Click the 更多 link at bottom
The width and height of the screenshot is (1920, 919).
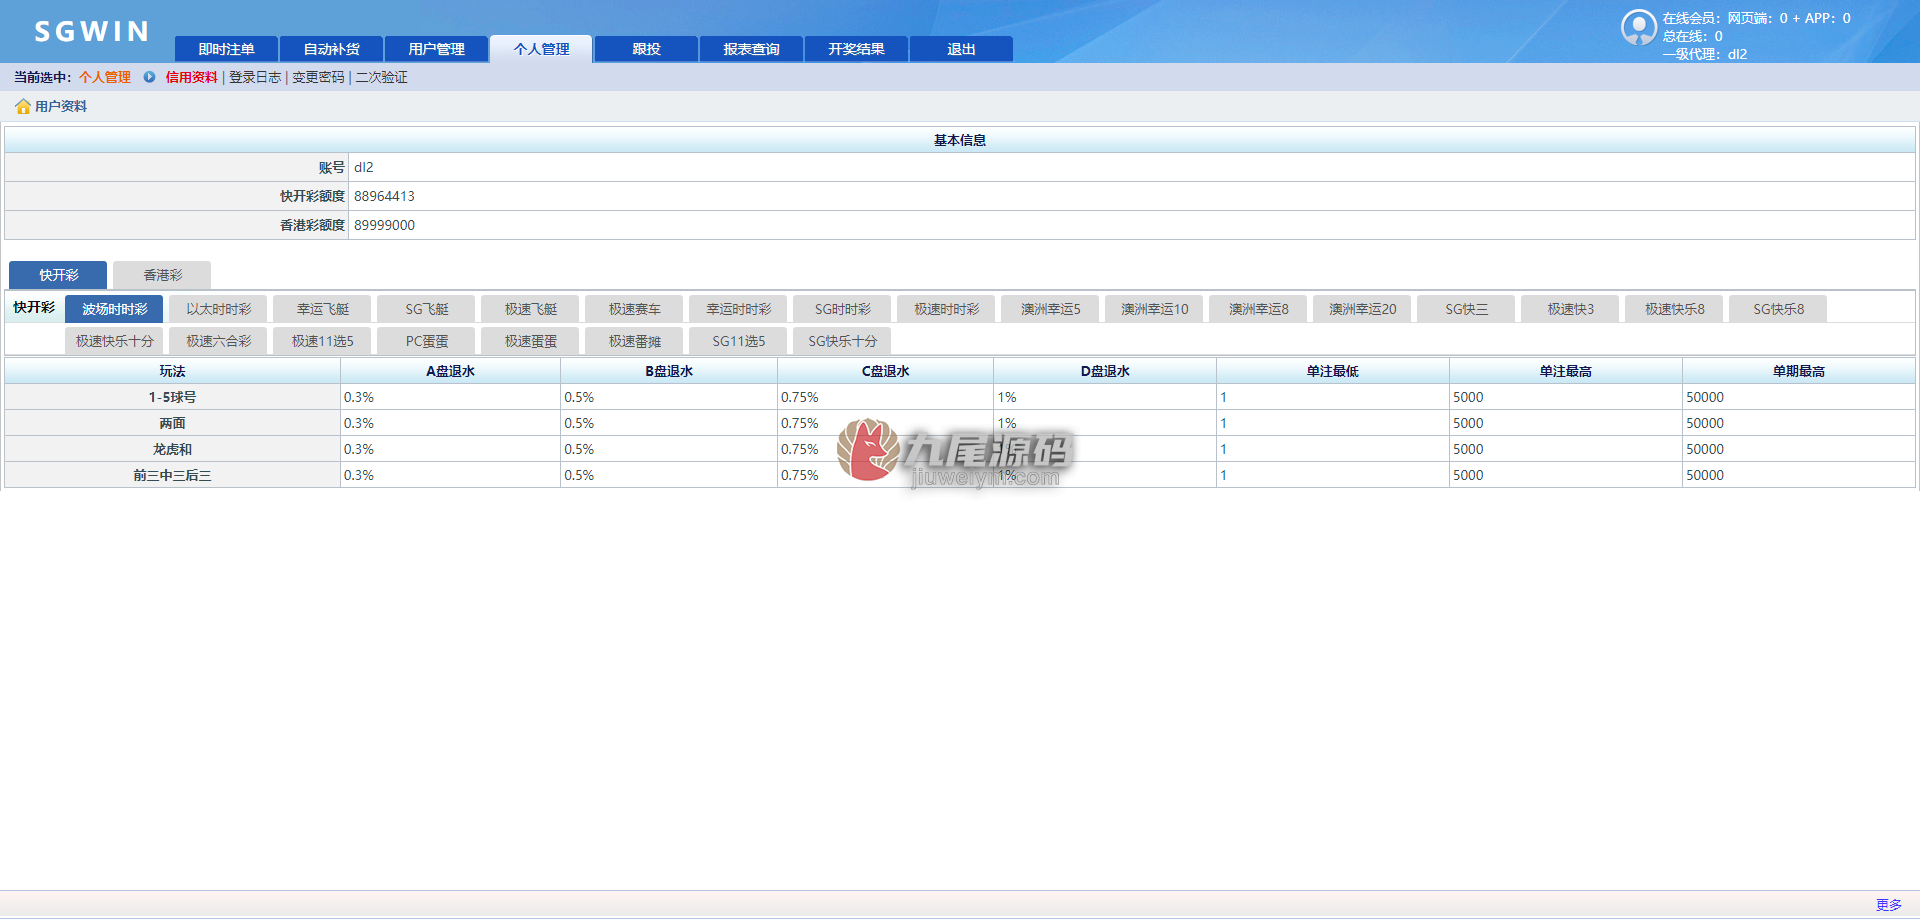click(x=1888, y=905)
